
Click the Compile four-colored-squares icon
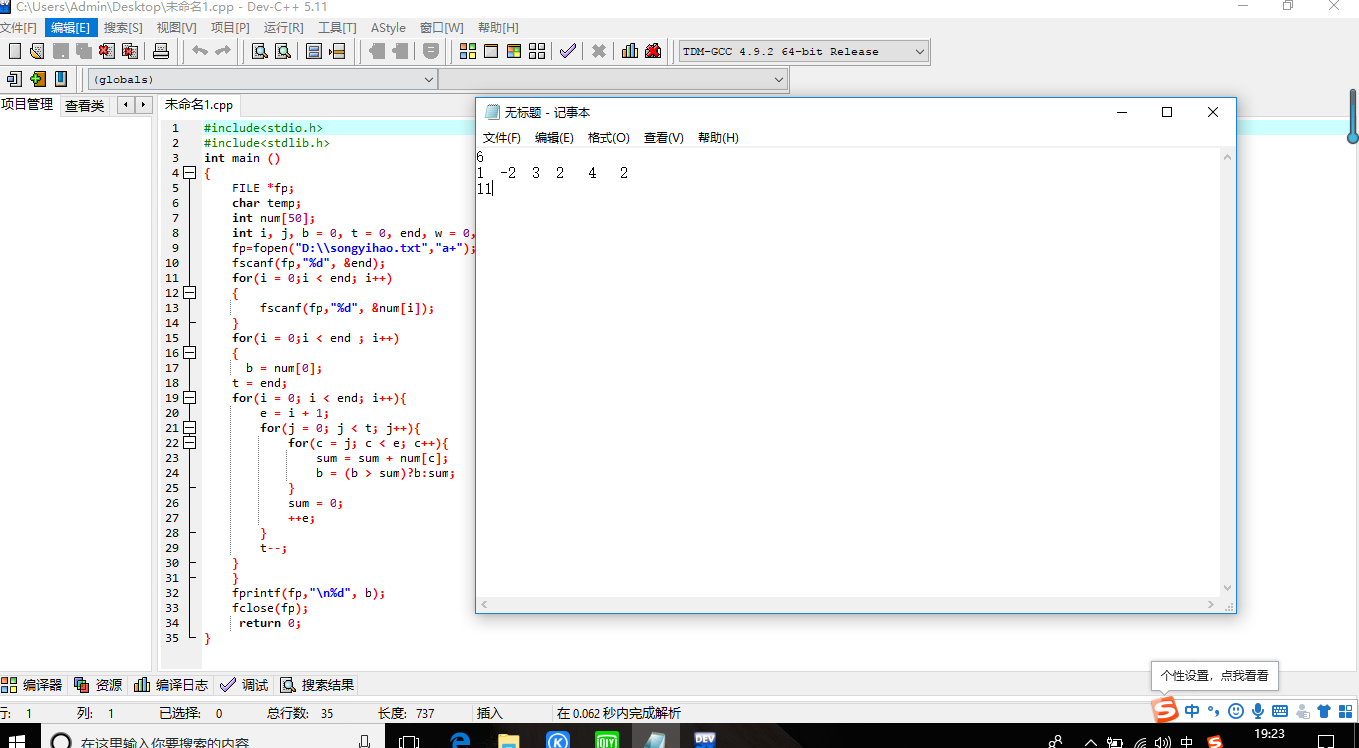tap(468, 51)
